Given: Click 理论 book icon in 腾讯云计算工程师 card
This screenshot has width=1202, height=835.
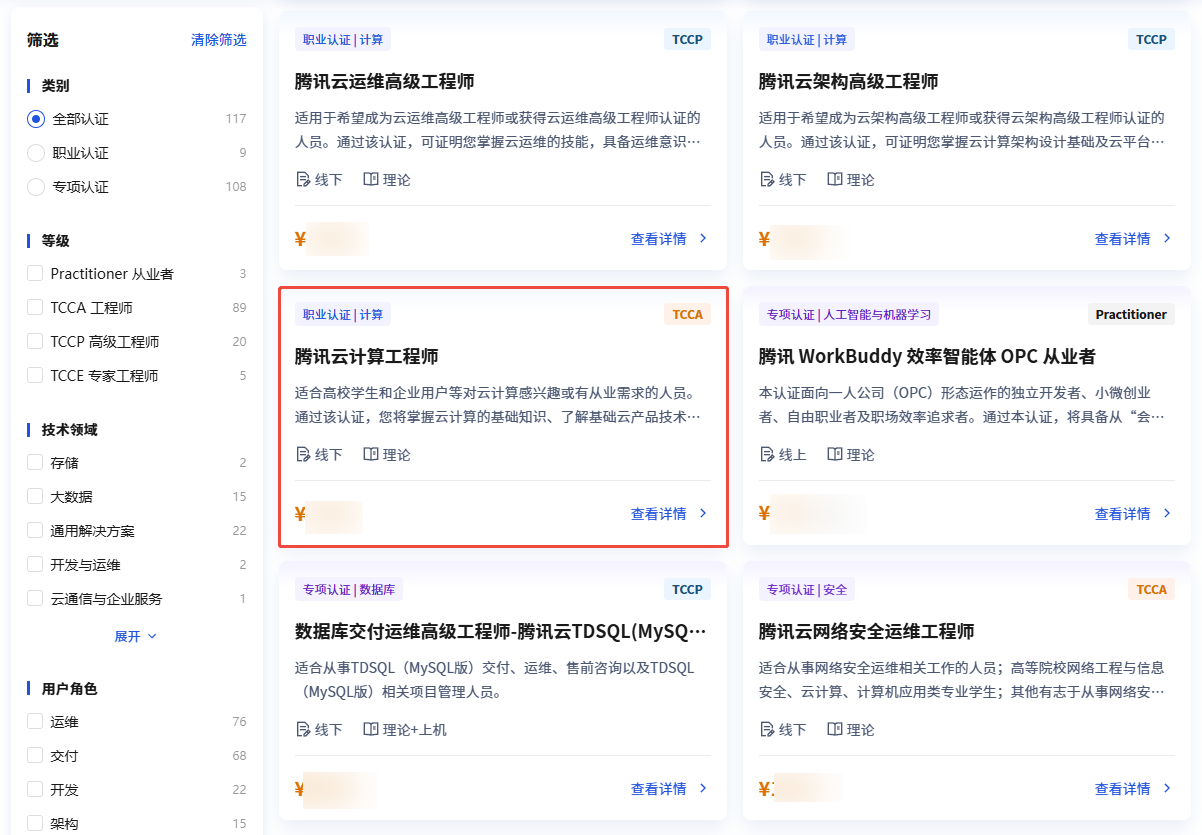Looking at the screenshot, I should [371, 455].
